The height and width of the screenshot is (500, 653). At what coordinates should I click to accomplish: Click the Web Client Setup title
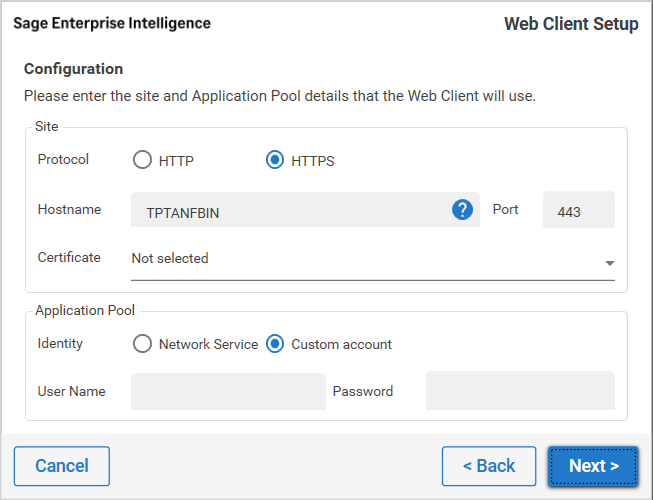pyautogui.click(x=571, y=24)
